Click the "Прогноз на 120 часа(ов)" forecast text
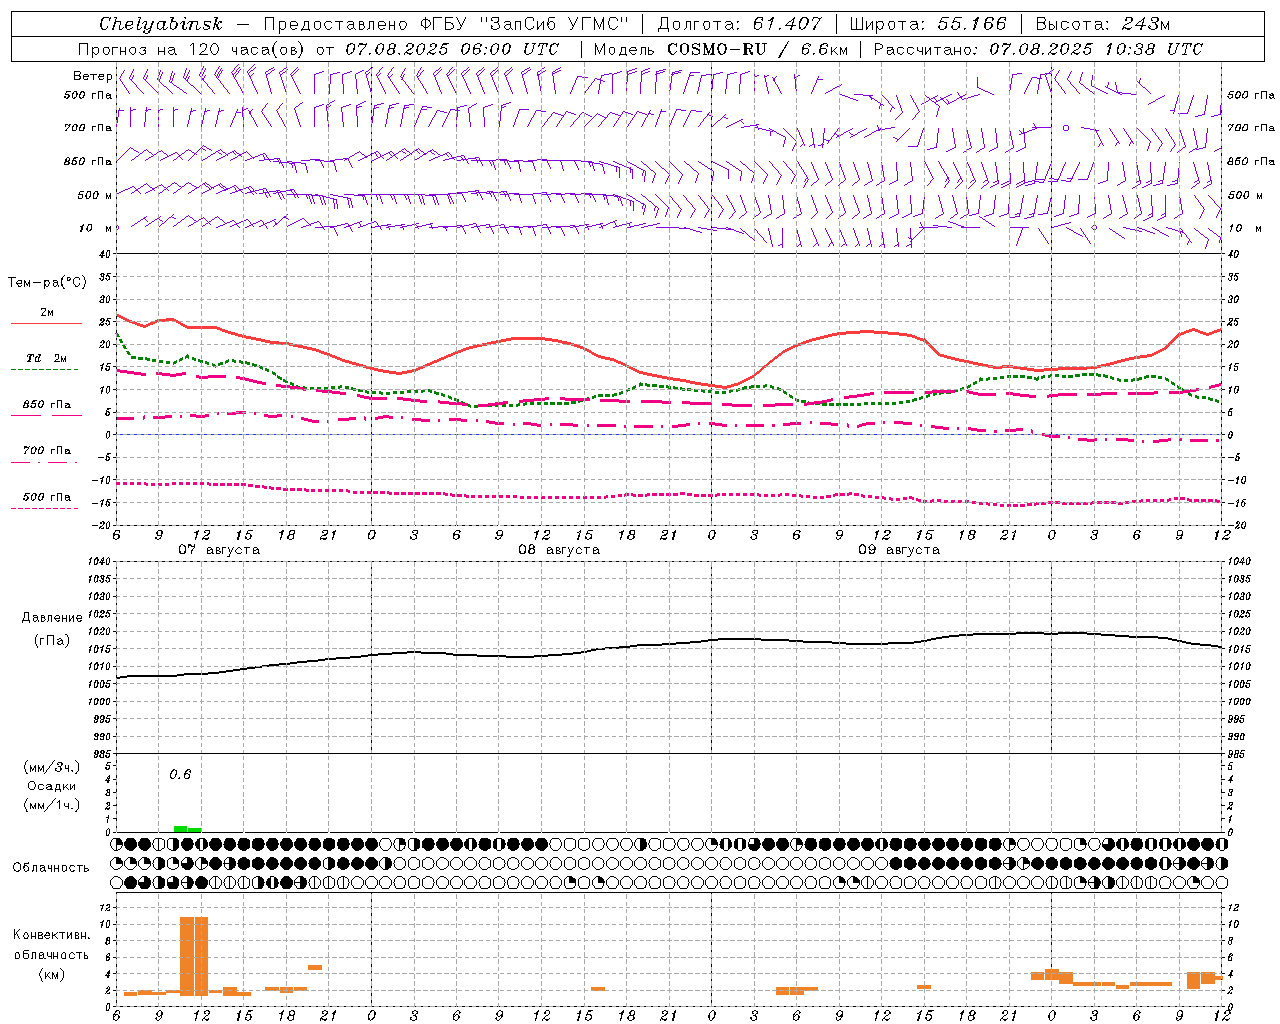 [192, 49]
